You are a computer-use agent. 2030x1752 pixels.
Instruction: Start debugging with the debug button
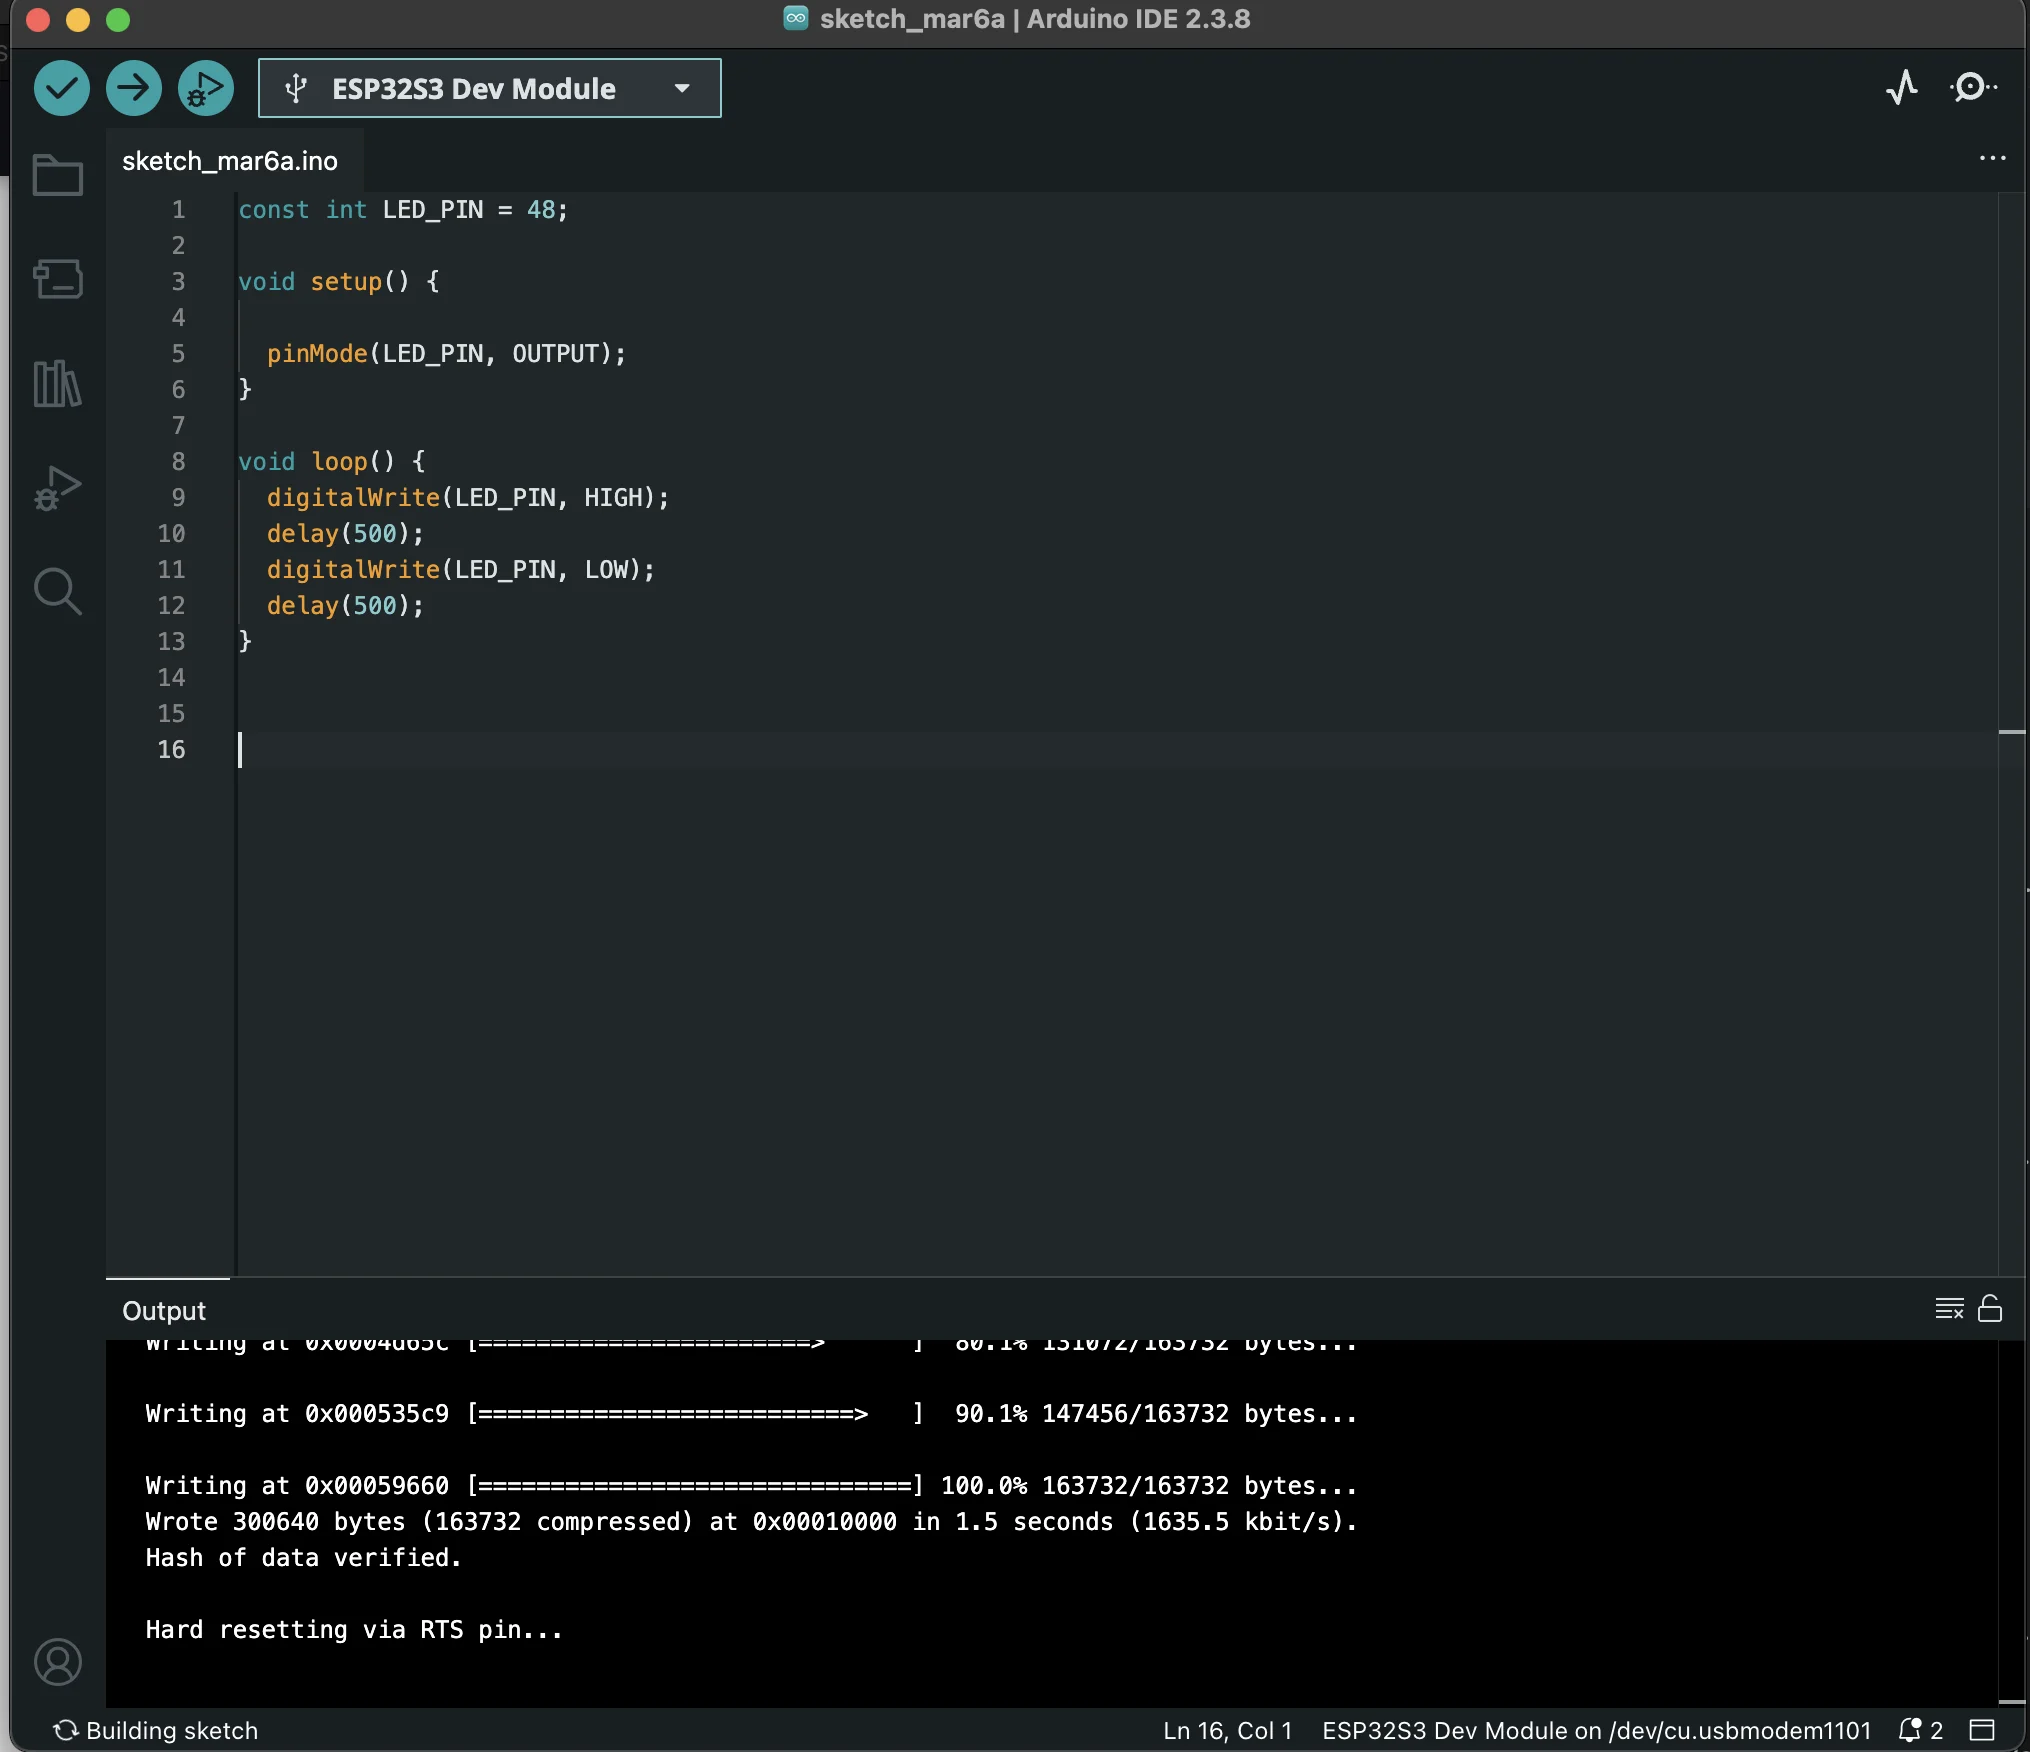[x=205, y=88]
